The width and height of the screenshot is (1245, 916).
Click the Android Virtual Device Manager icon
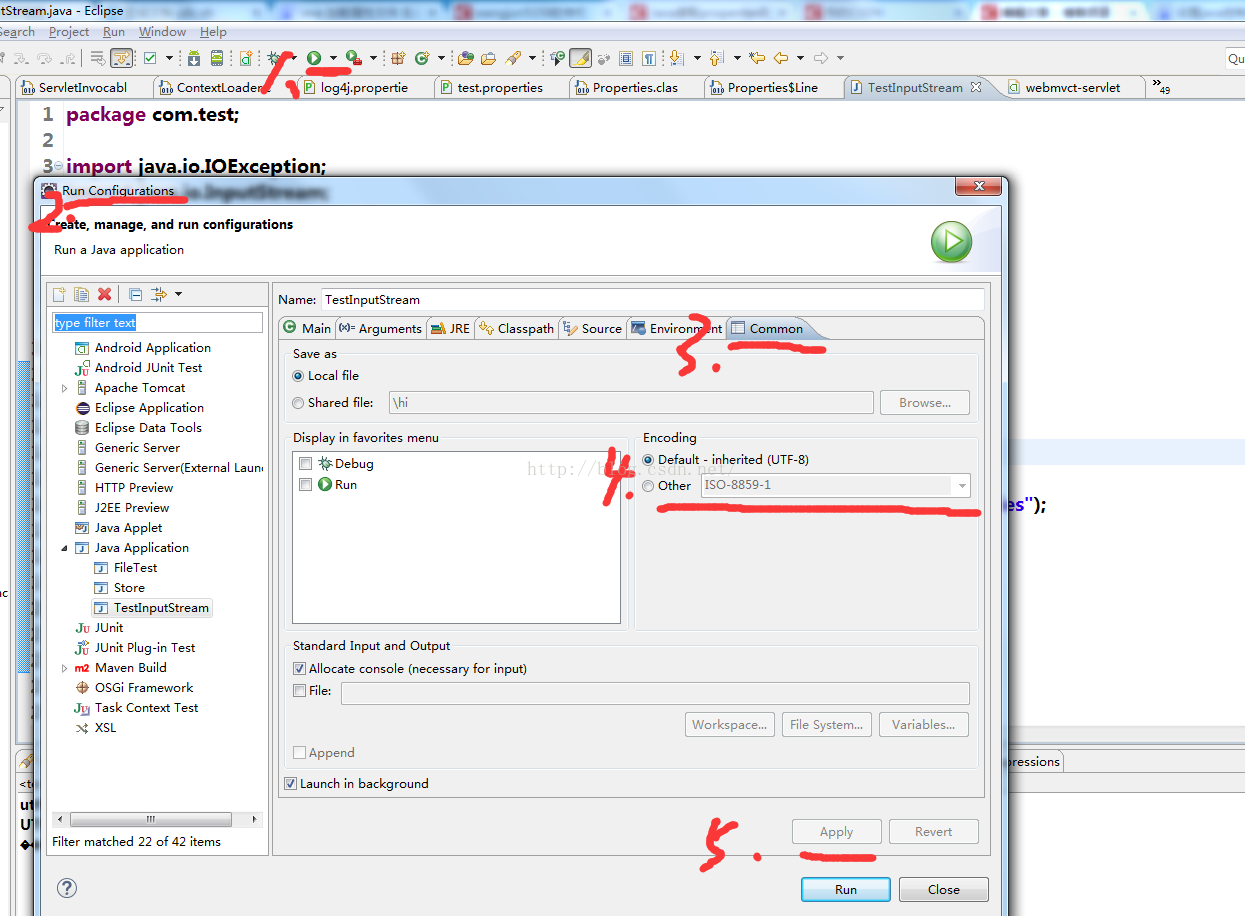[x=216, y=58]
